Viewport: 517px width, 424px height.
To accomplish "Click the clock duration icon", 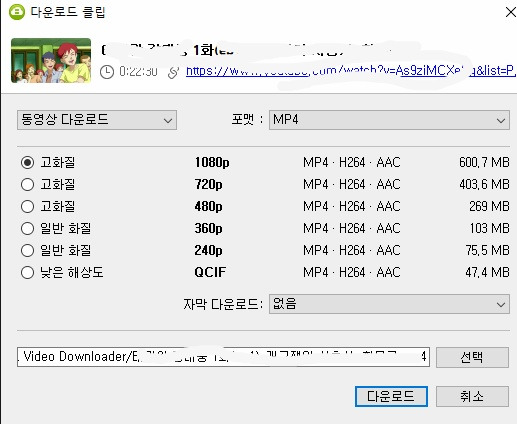I will click(107, 72).
